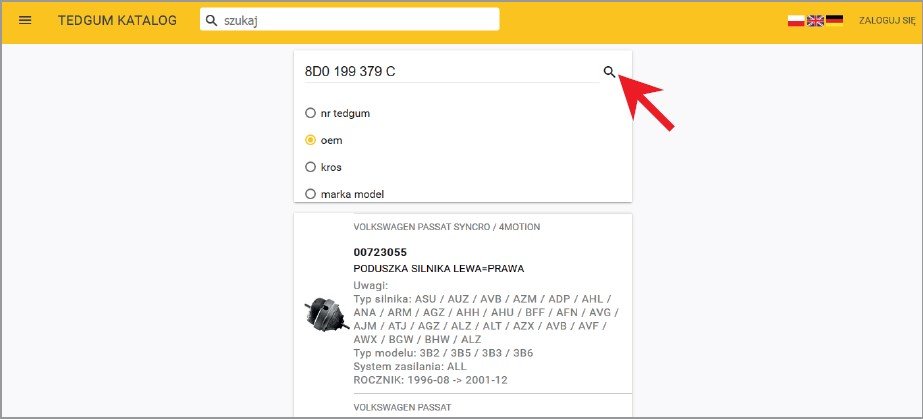Click the 'Uwagi:' label

point(370,285)
